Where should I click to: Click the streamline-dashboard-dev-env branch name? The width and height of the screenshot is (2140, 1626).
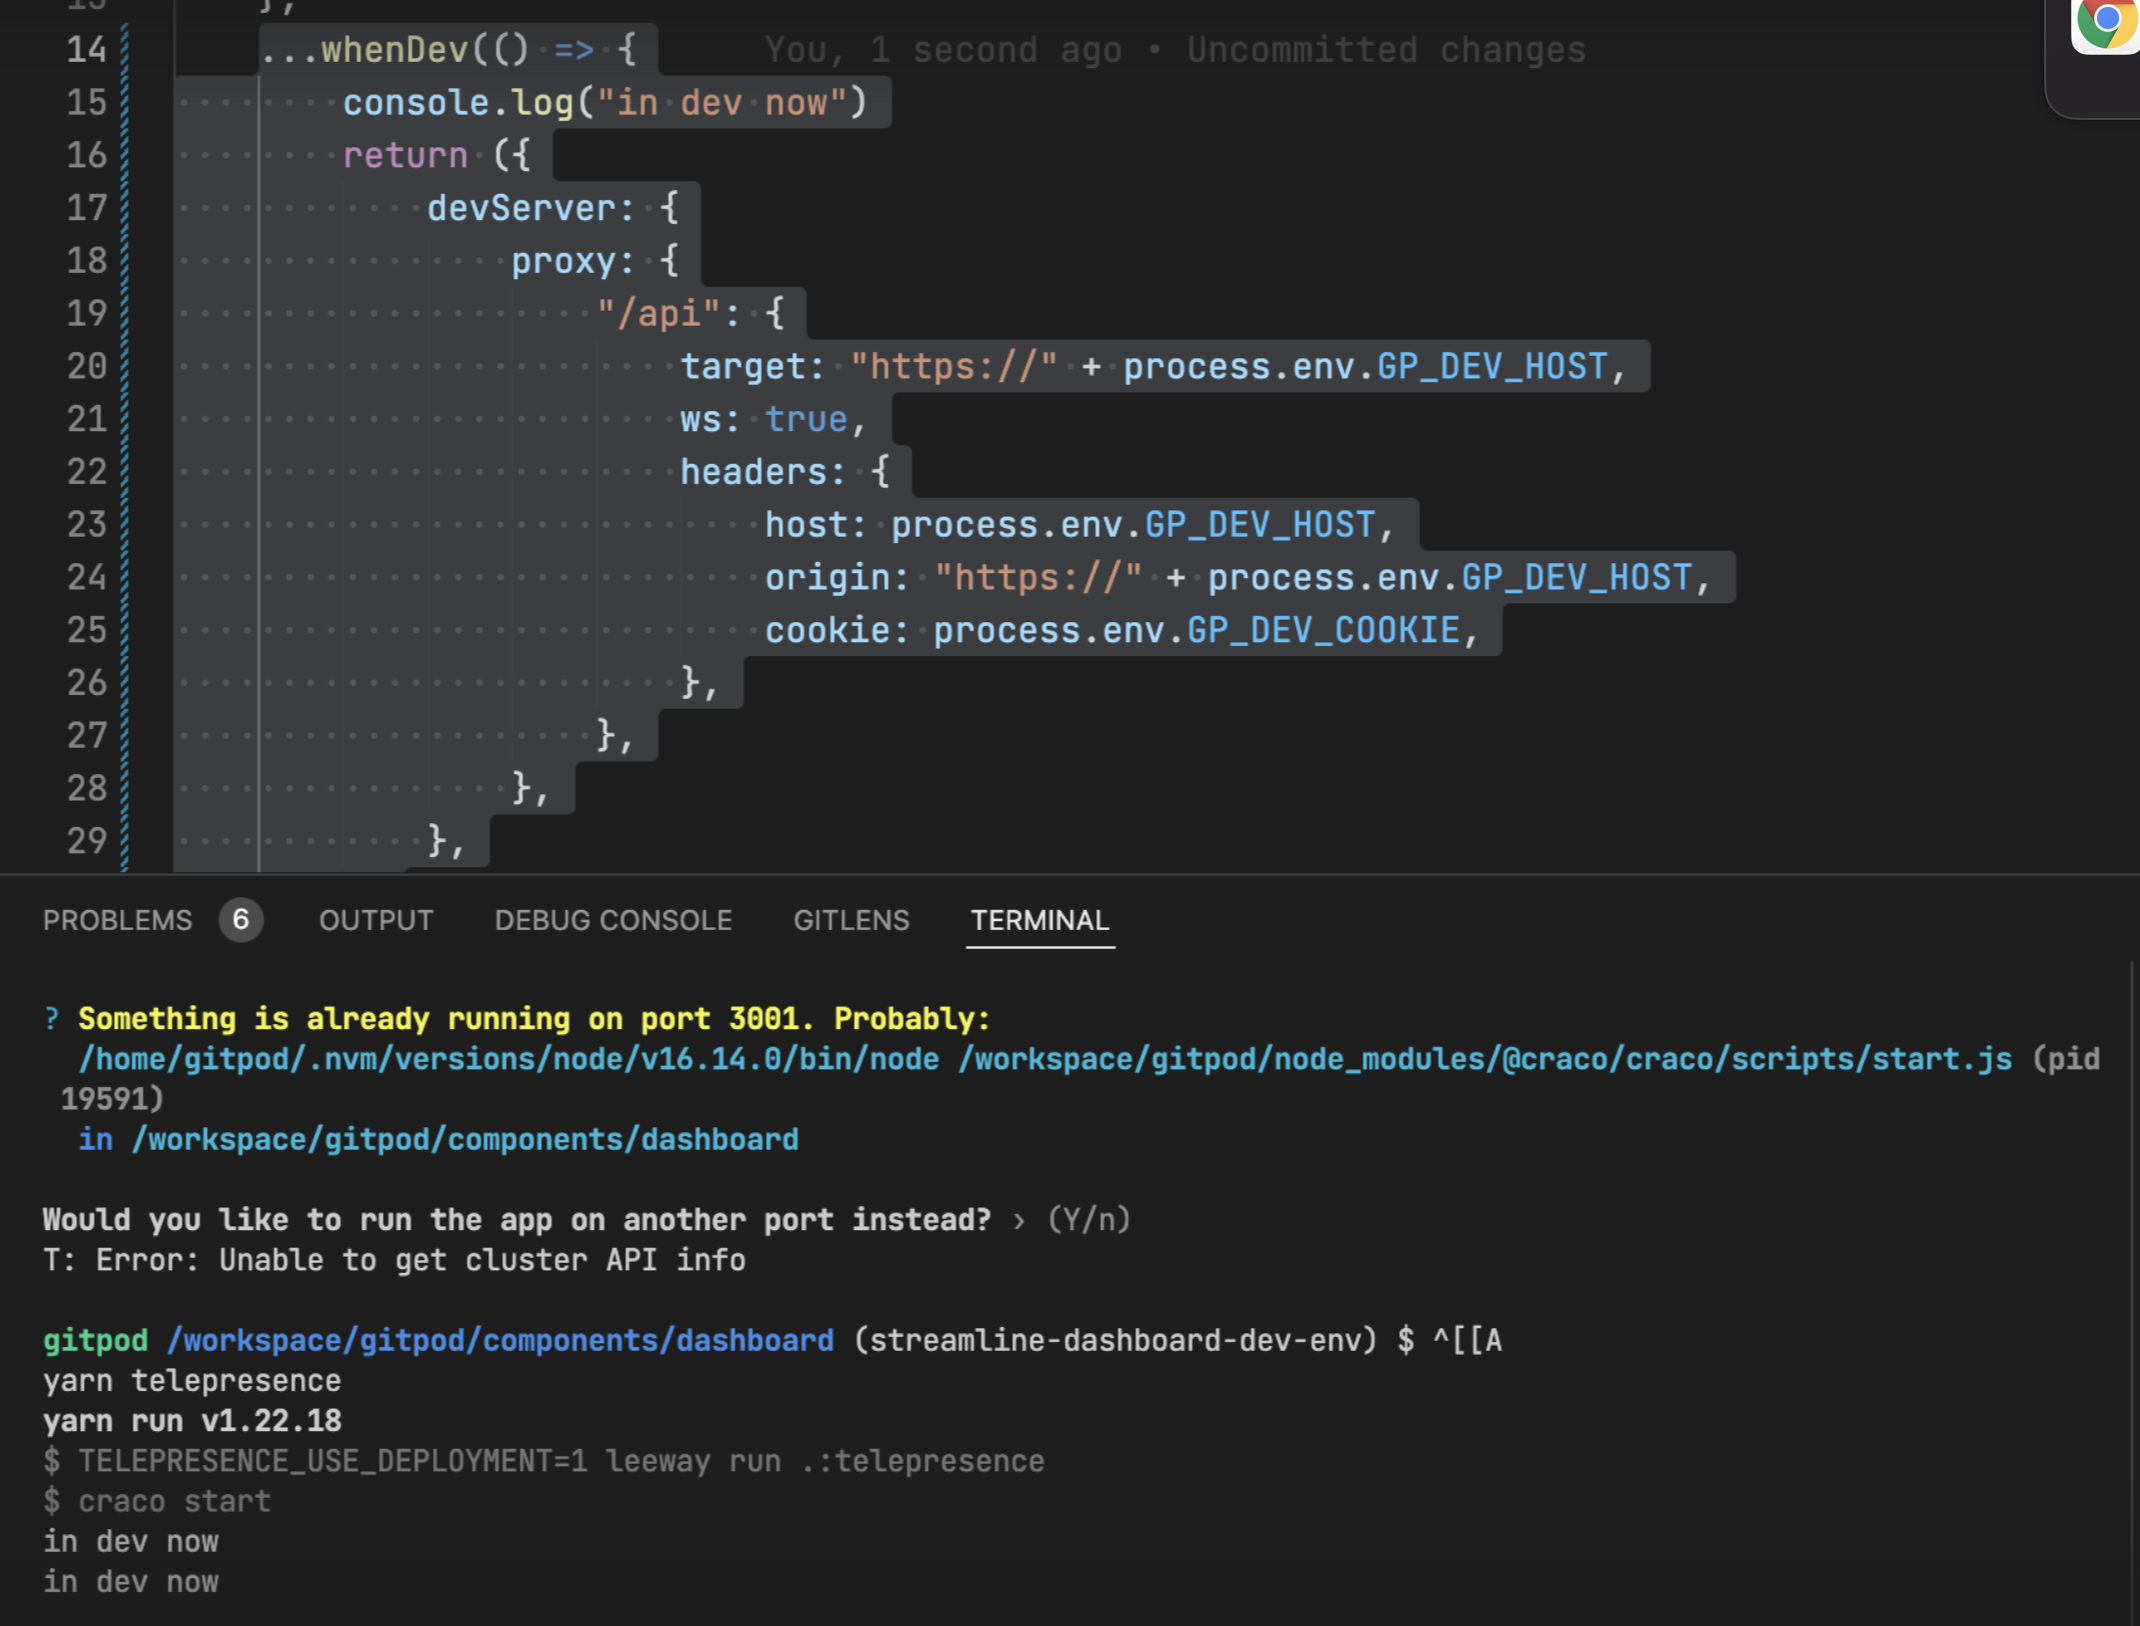point(1115,1341)
